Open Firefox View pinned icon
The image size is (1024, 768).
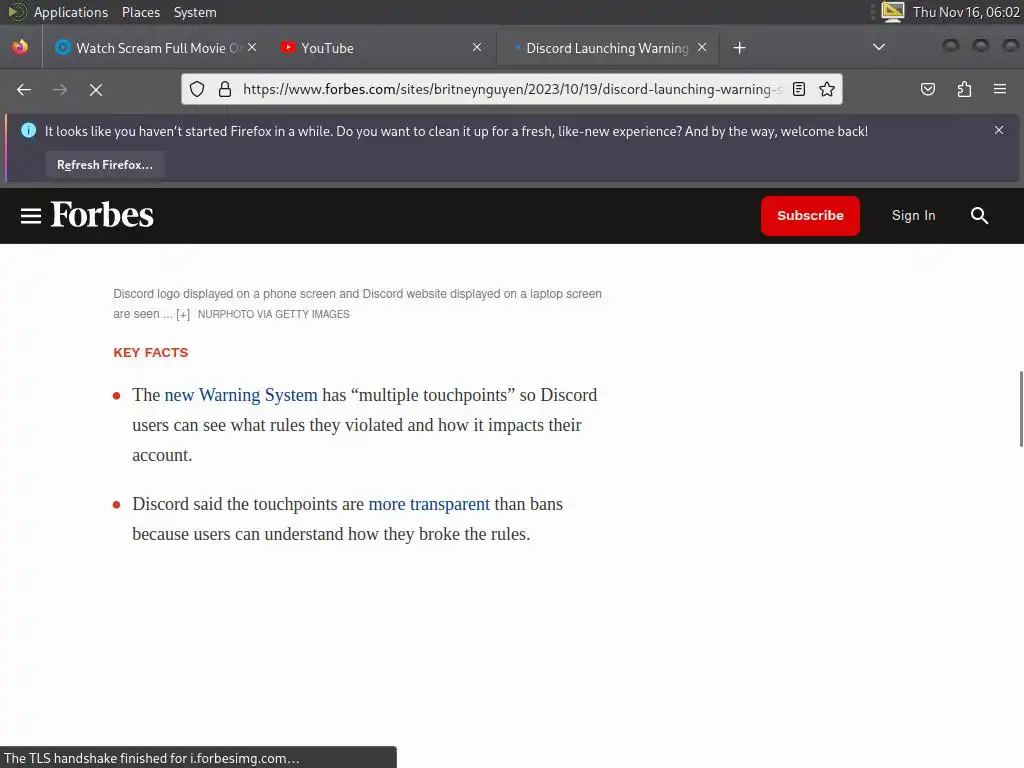coord(20,48)
